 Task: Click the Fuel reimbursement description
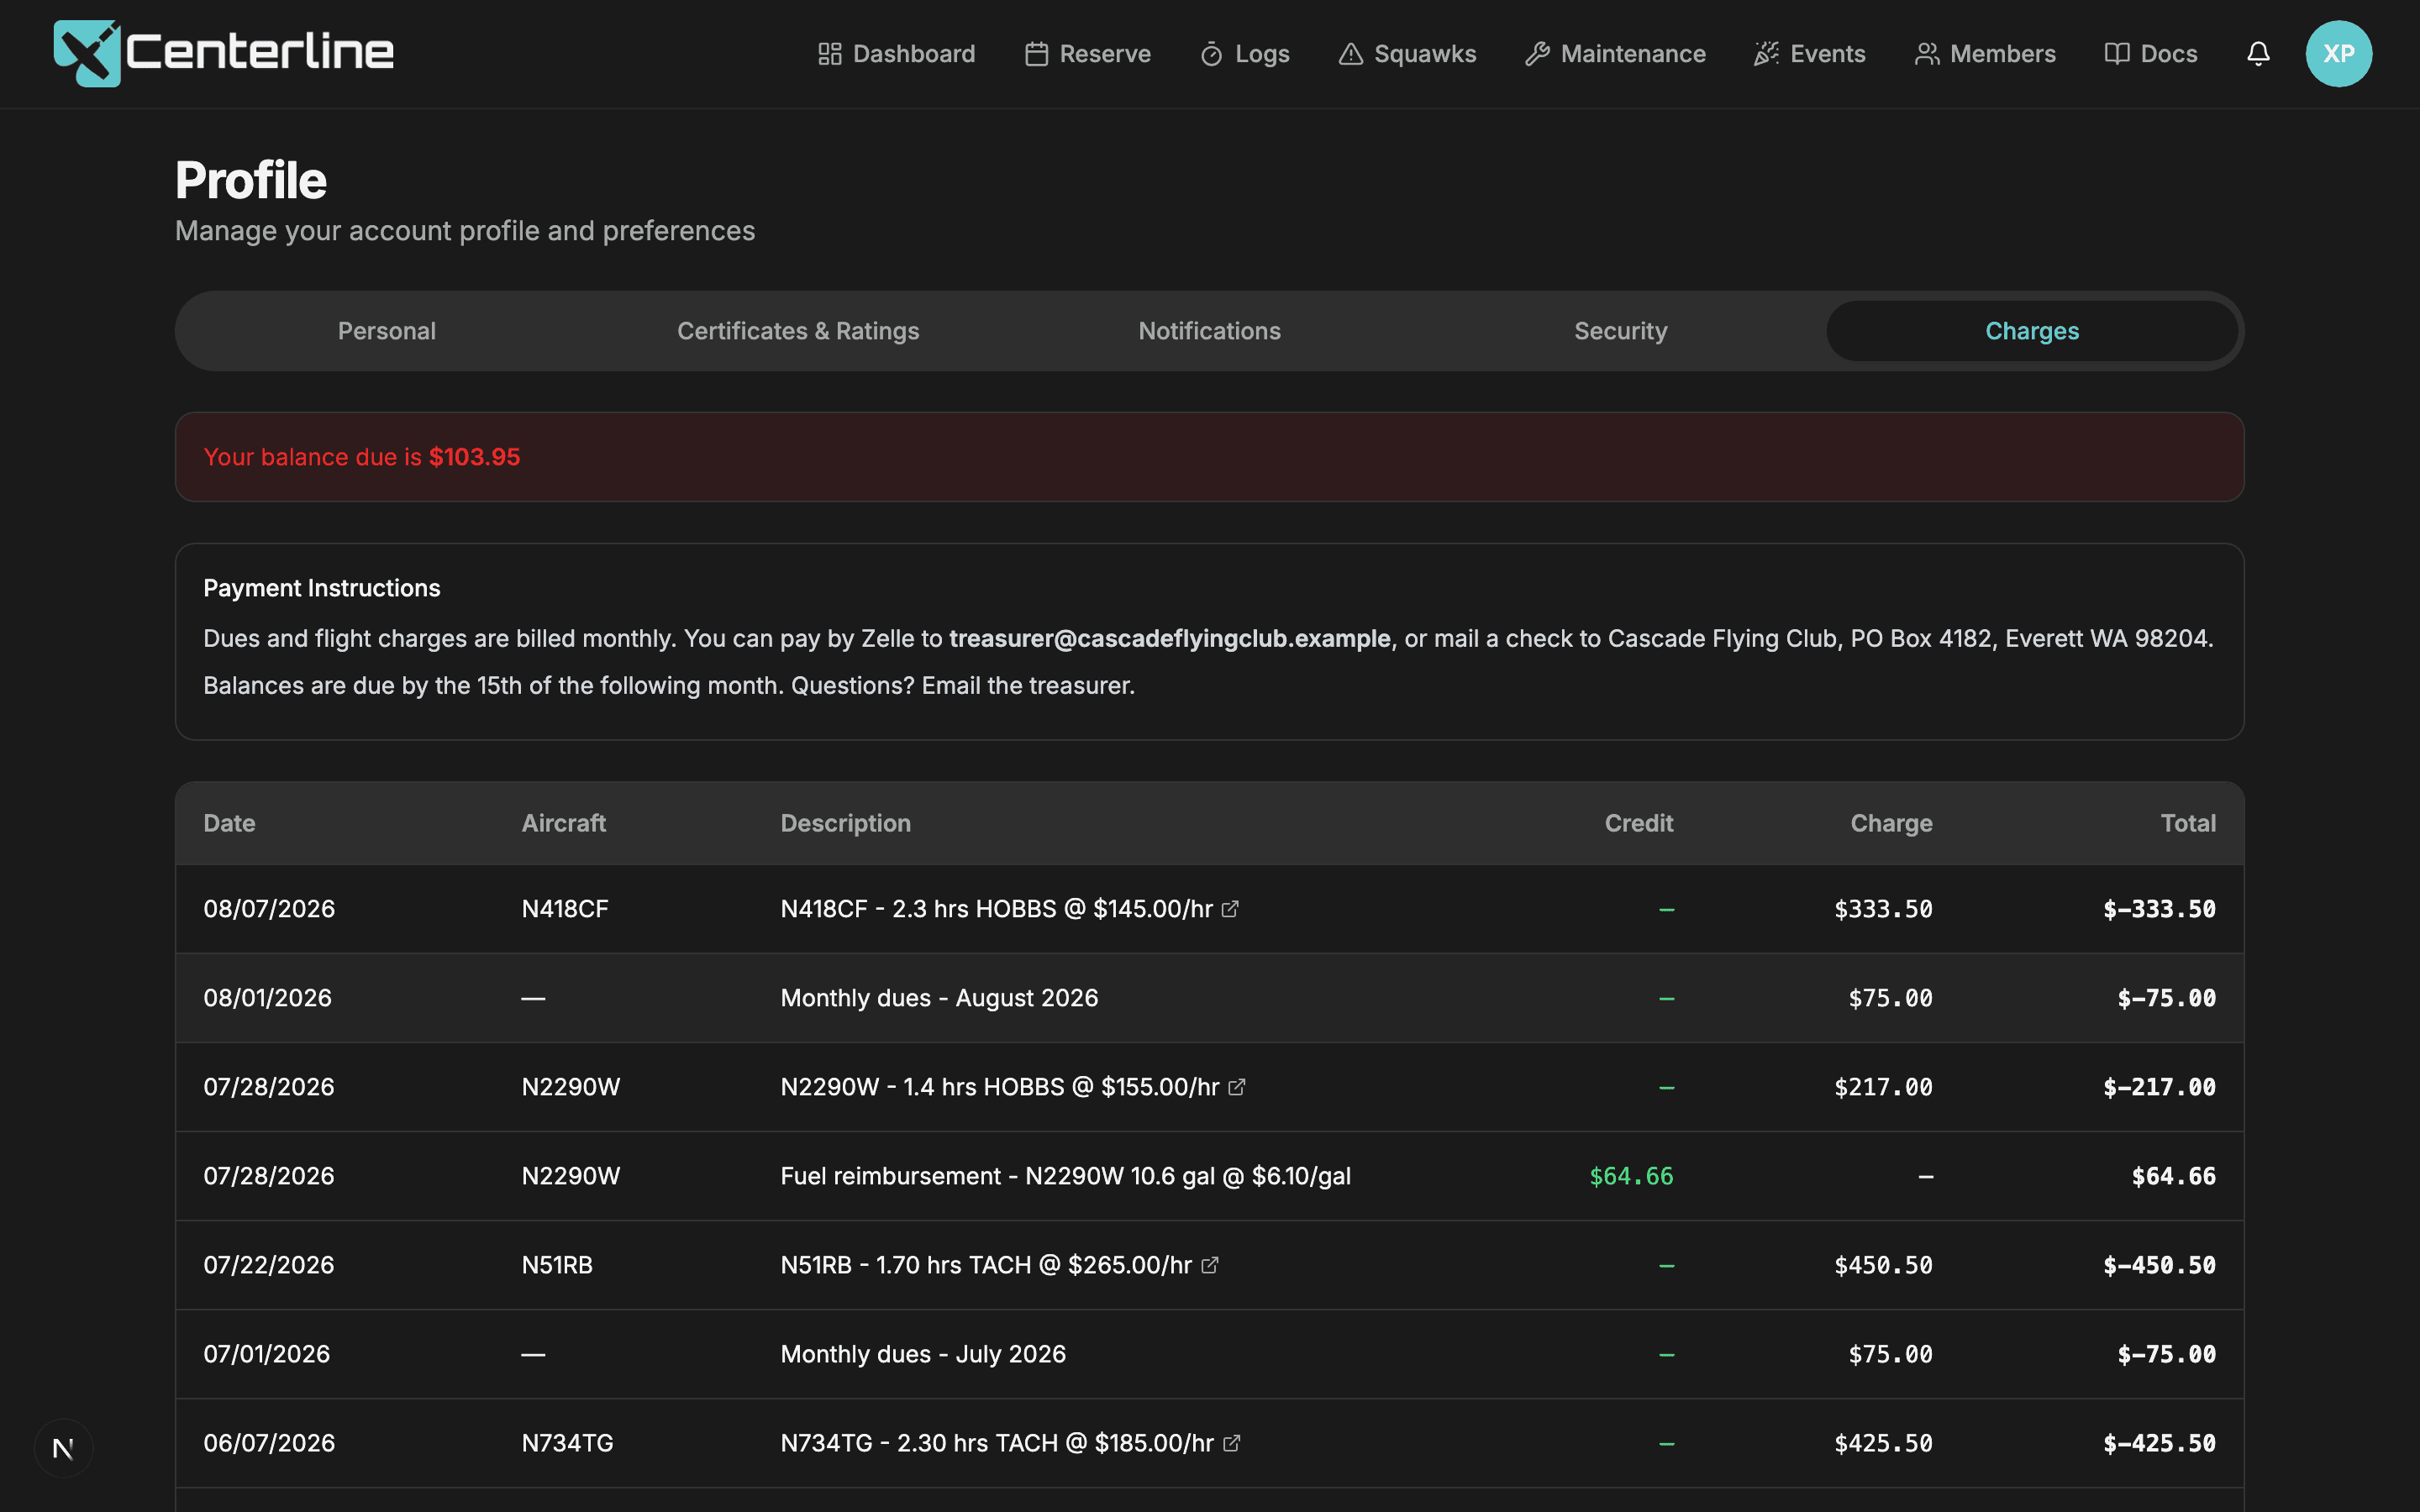click(x=1066, y=1176)
